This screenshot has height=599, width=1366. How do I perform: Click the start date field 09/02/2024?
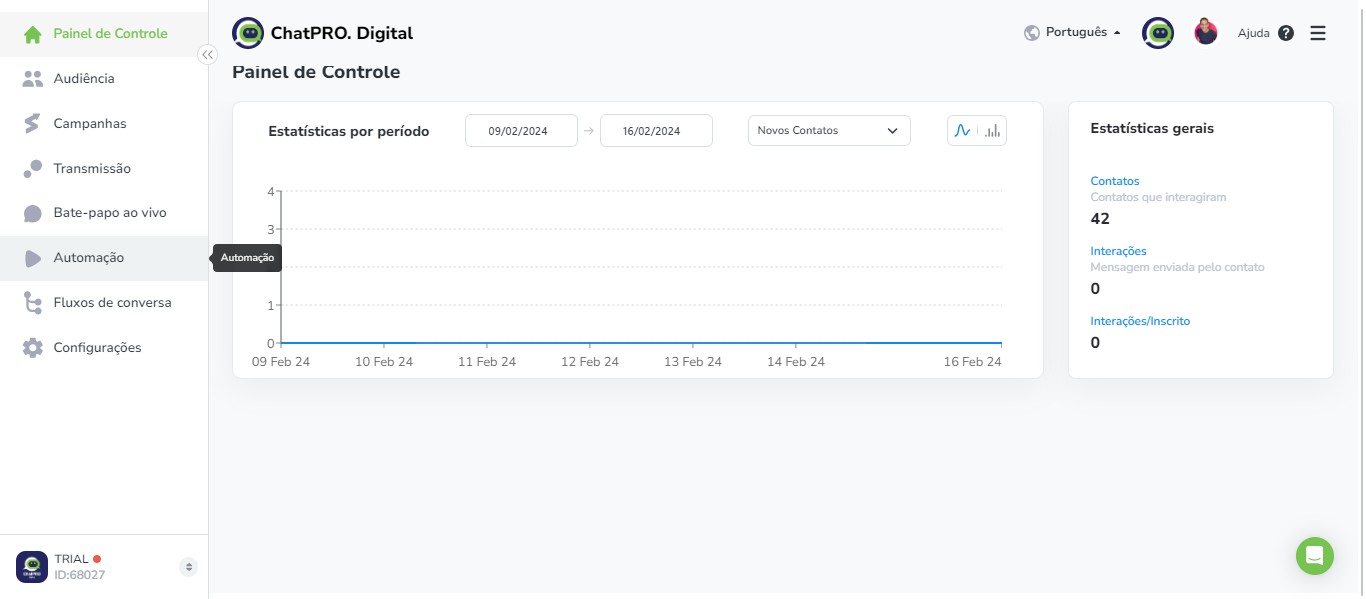(521, 130)
